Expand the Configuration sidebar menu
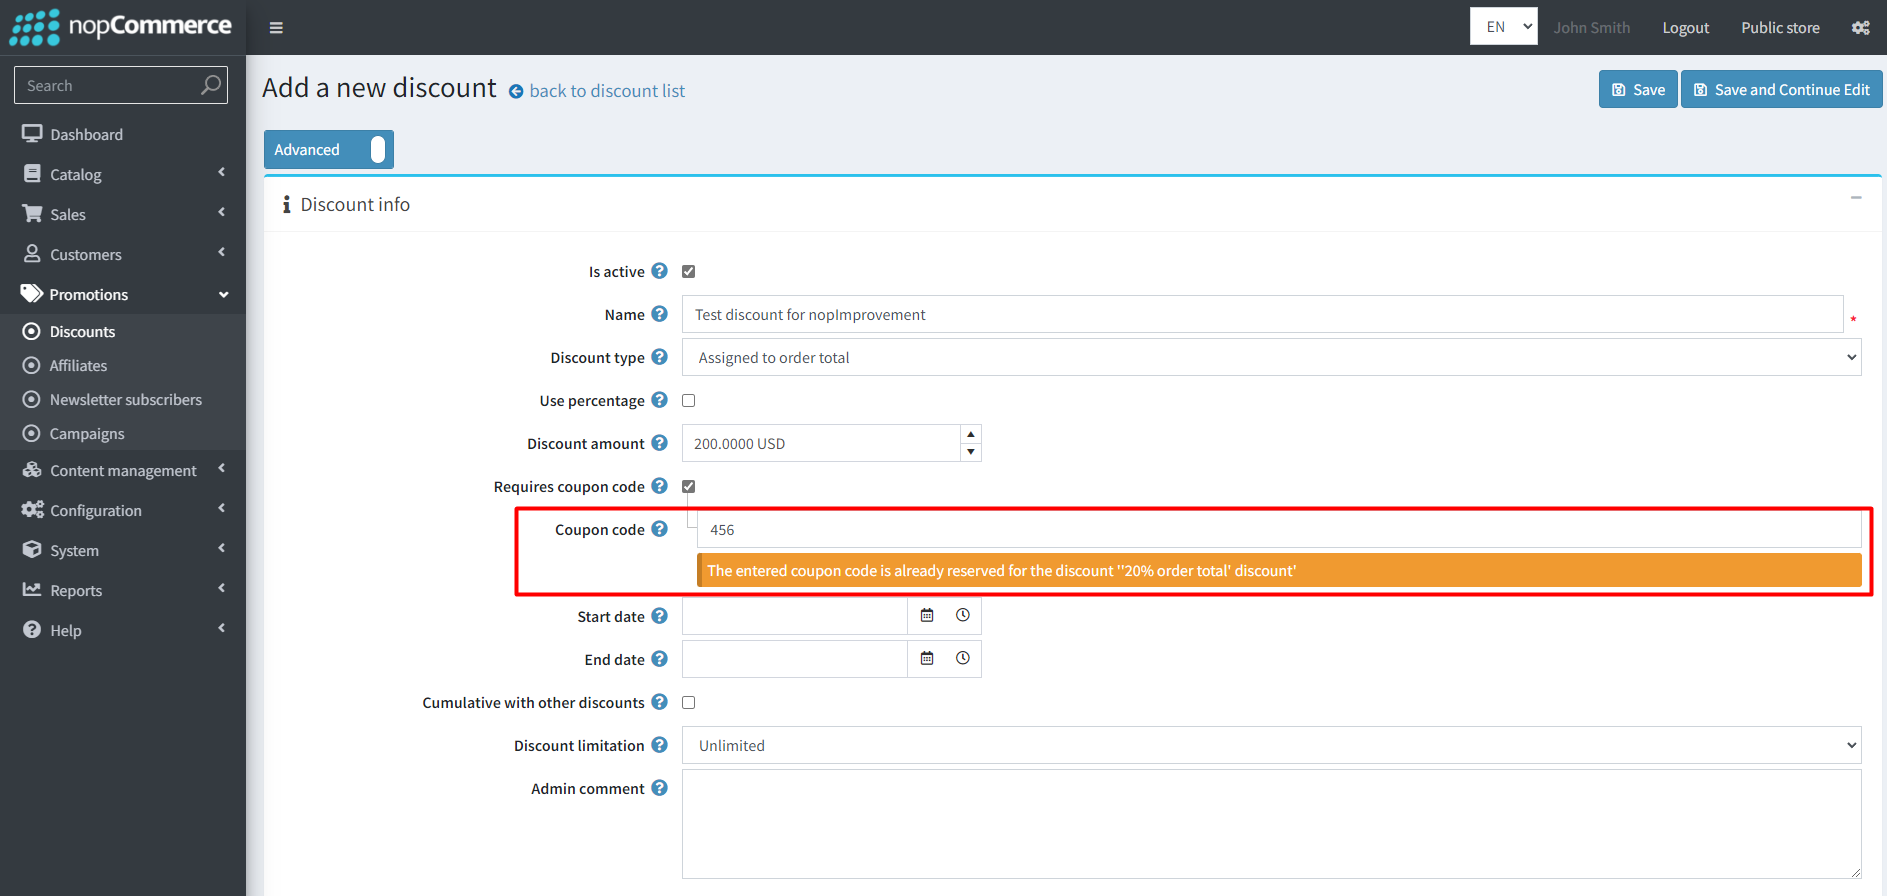 point(123,510)
